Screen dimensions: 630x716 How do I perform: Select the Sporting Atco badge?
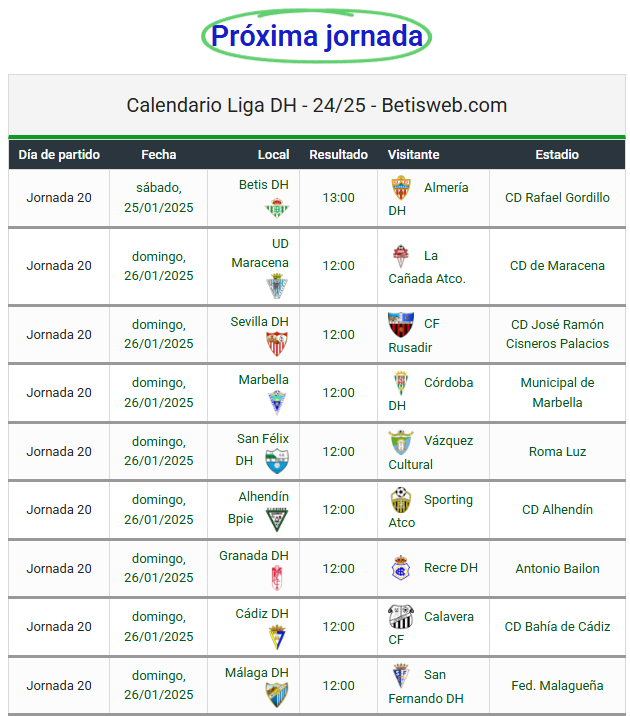coord(401,500)
